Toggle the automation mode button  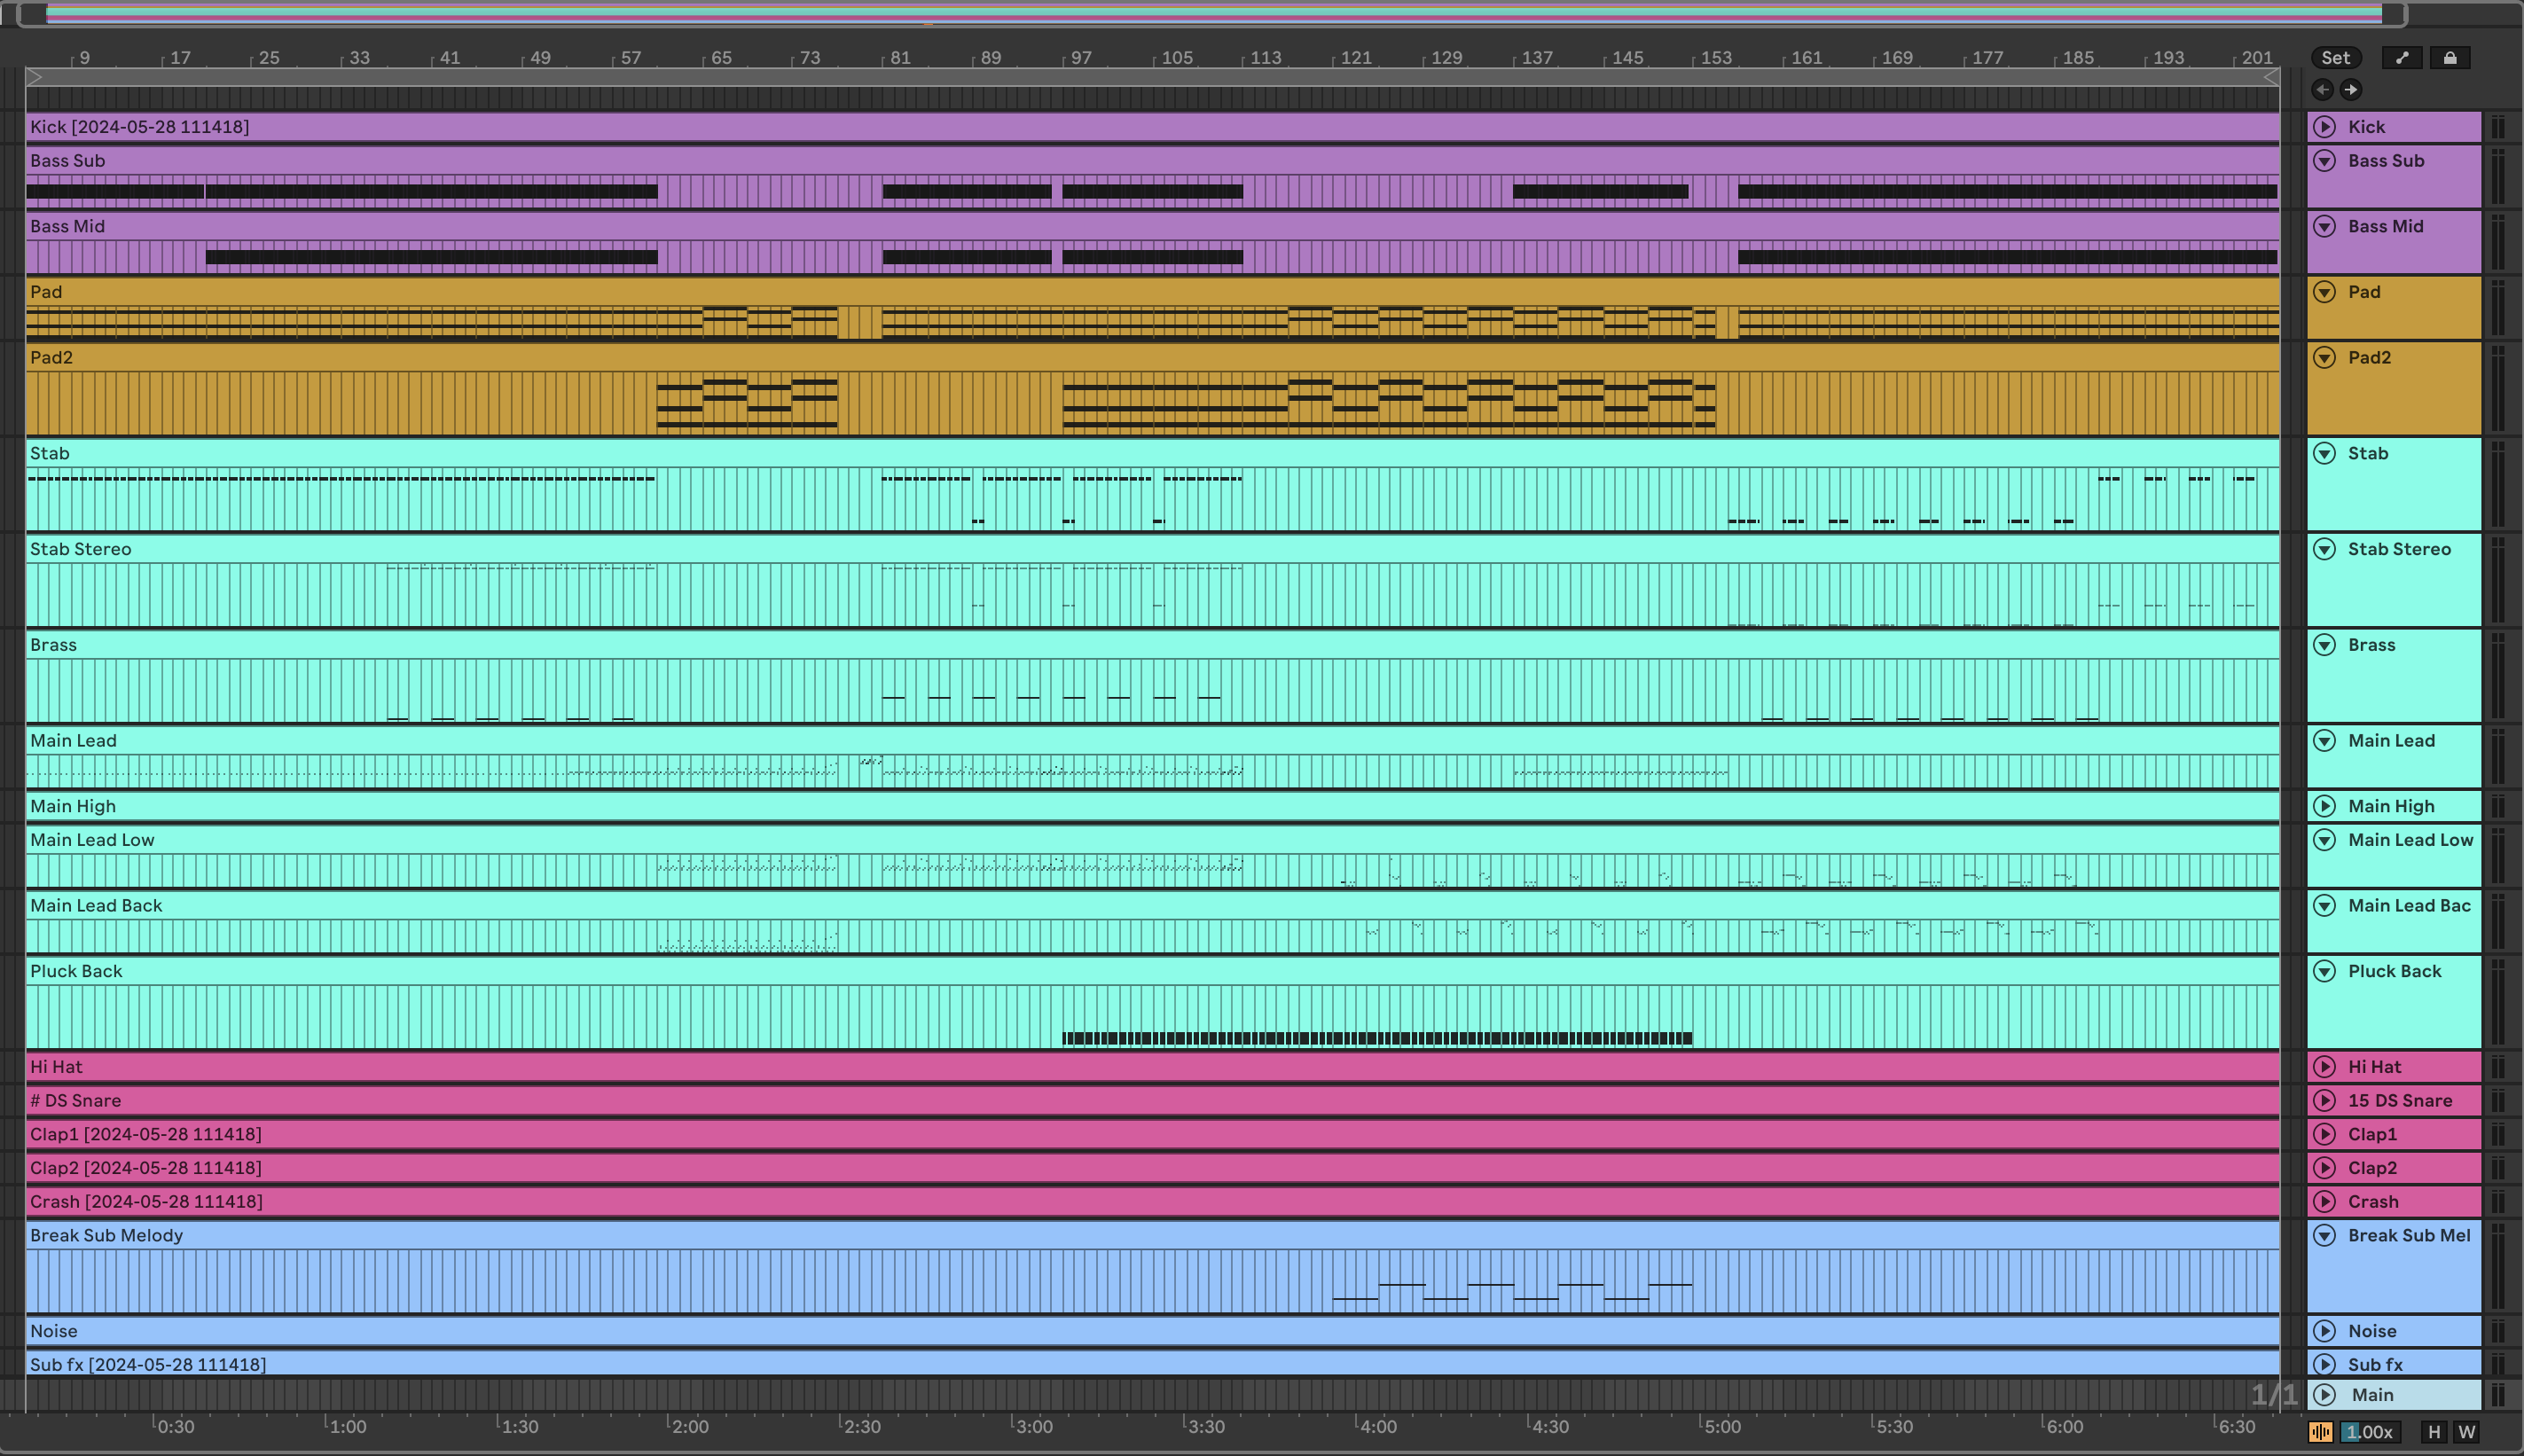pyautogui.click(x=2402, y=58)
